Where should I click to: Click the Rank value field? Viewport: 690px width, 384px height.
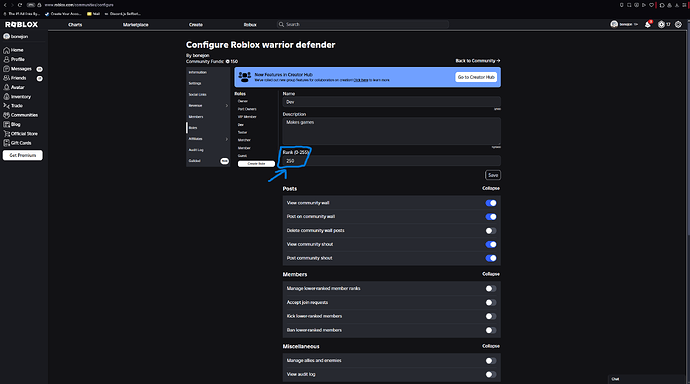pos(391,161)
